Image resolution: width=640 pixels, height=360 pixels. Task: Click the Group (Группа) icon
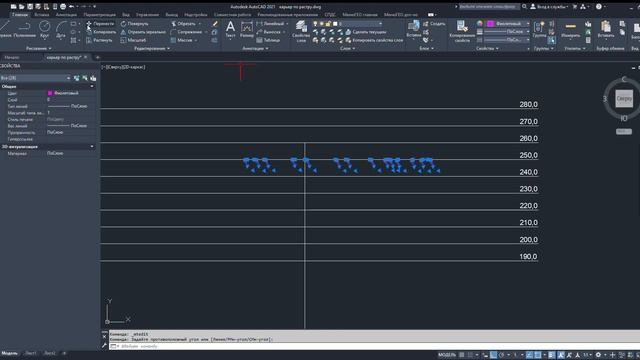[539, 29]
